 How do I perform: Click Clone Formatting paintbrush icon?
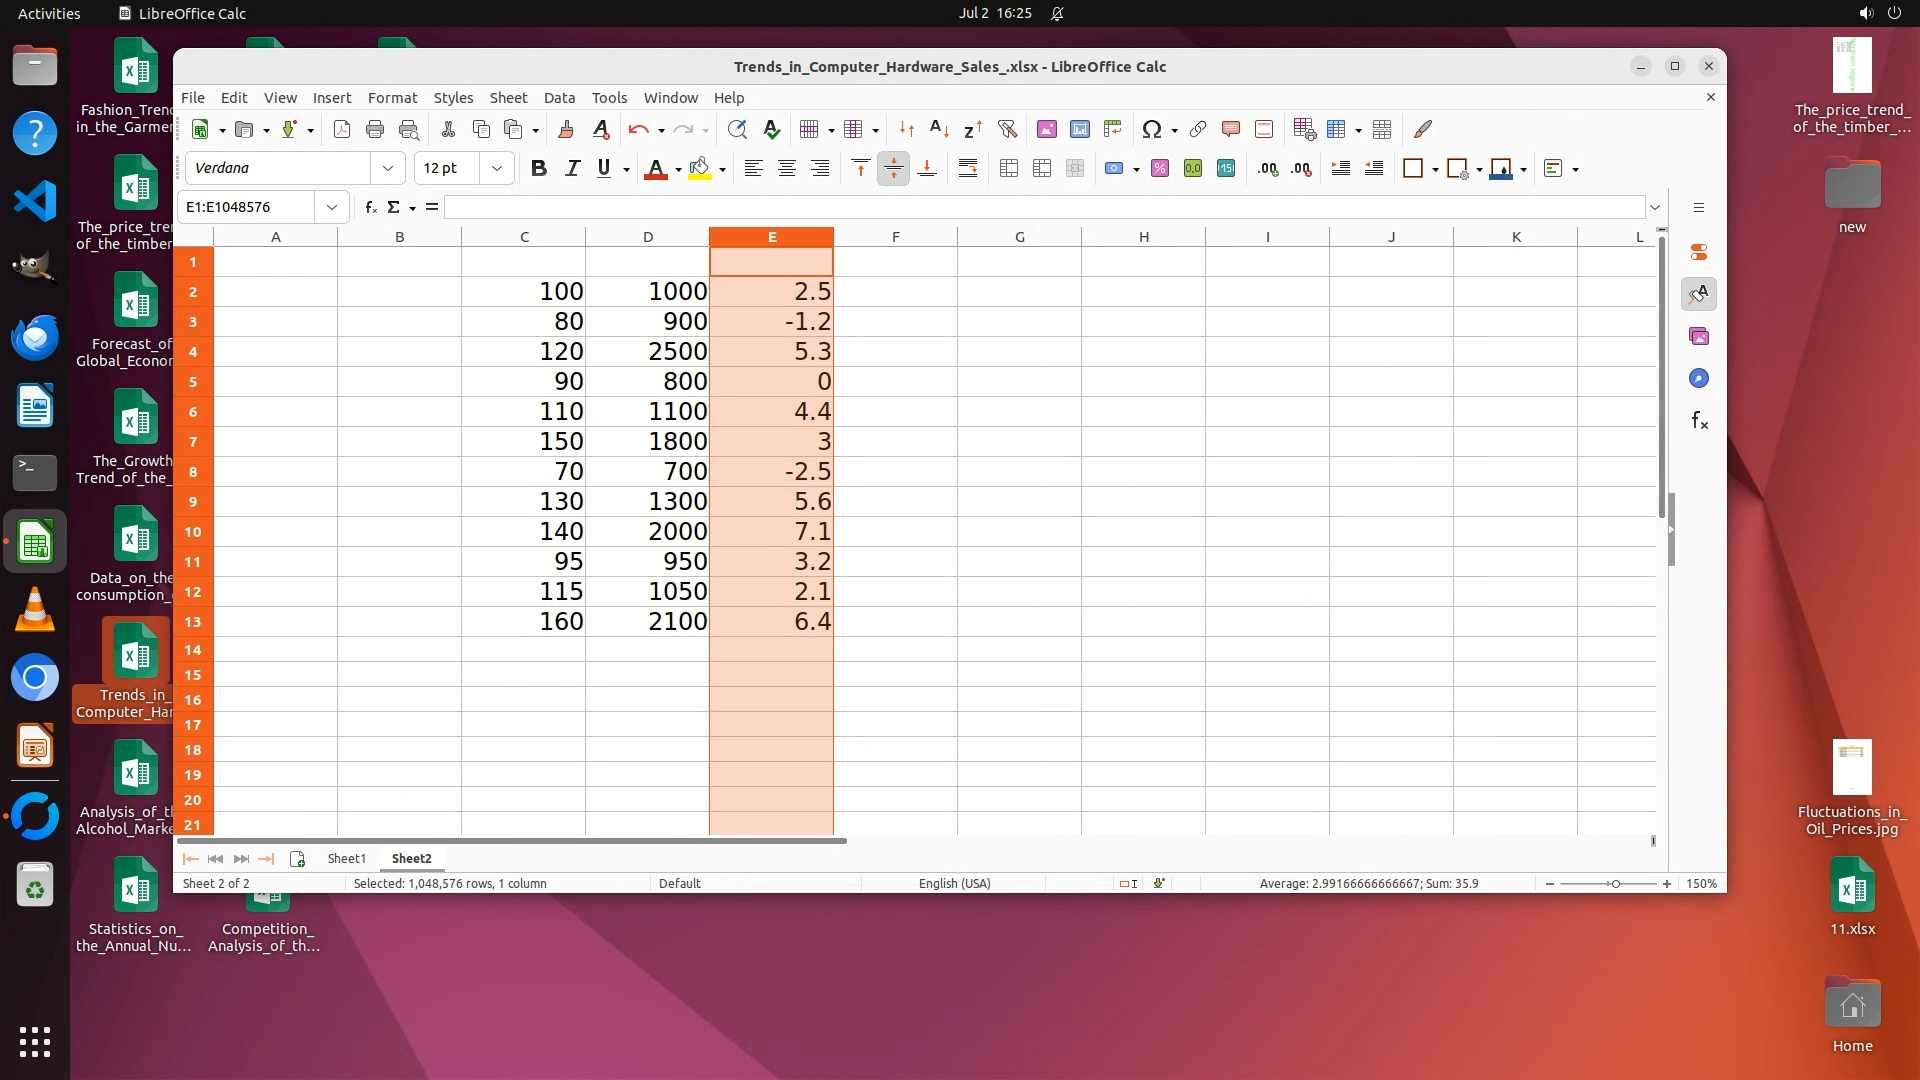pyautogui.click(x=565, y=129)
